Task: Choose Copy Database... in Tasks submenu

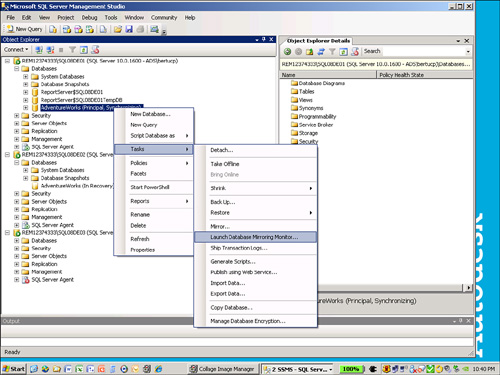Action: 255,308
